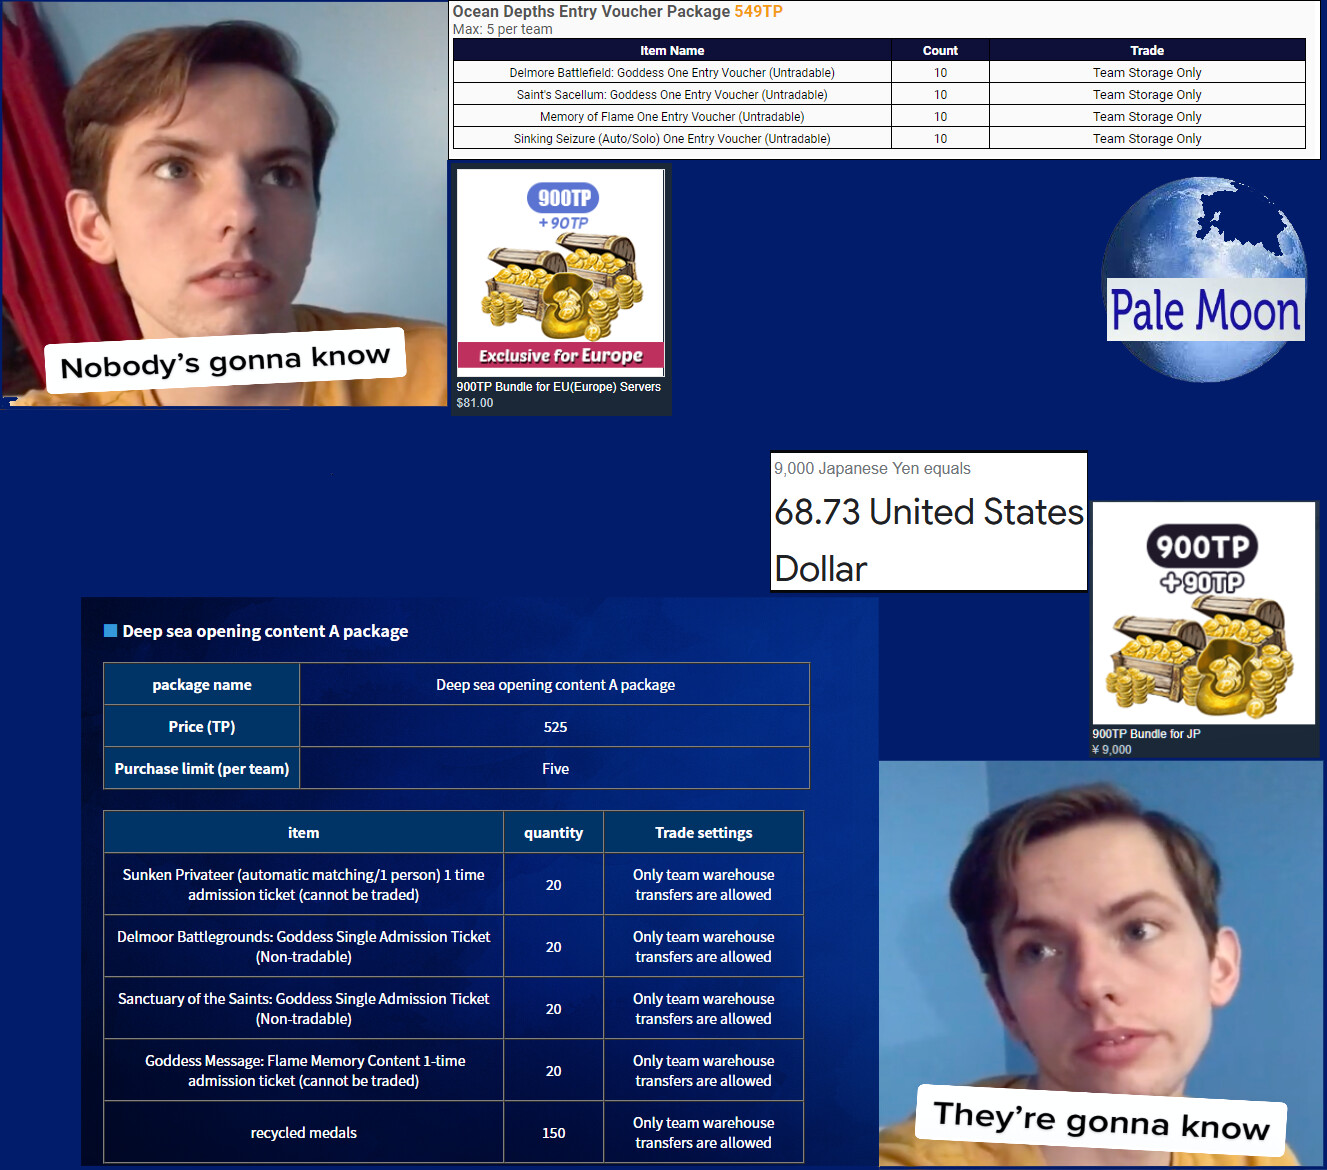Click the 'Item Name' column header
Screen dimensions: 1327x1170
click(672, 51)
